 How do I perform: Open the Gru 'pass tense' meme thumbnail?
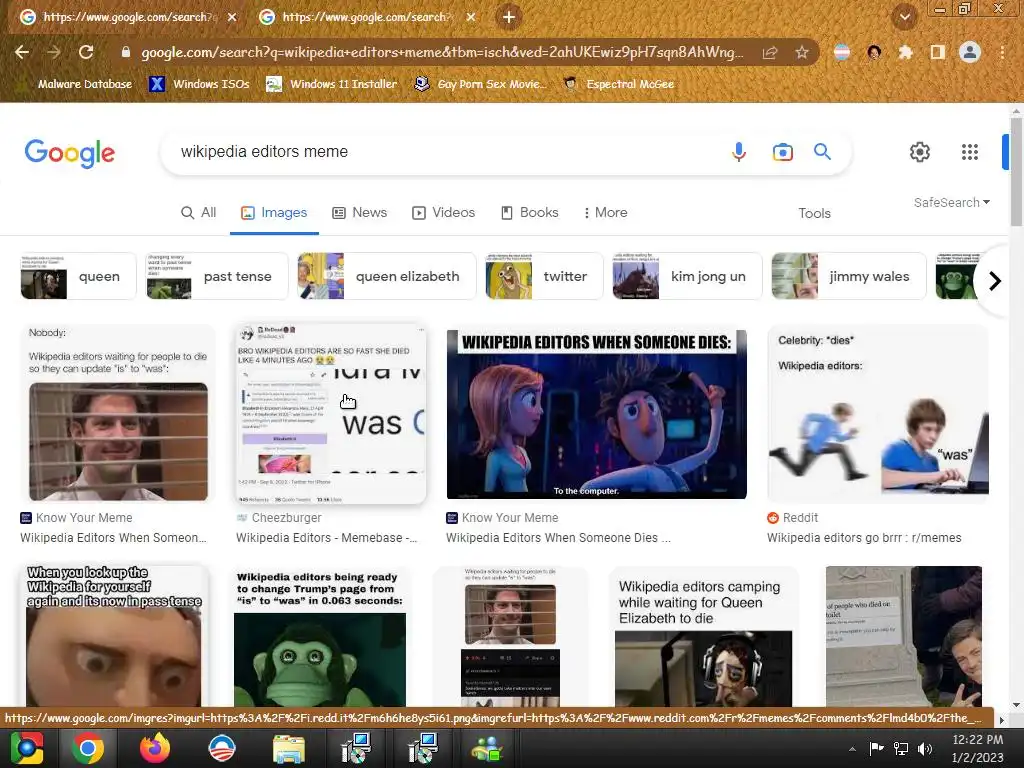point(114,636)
